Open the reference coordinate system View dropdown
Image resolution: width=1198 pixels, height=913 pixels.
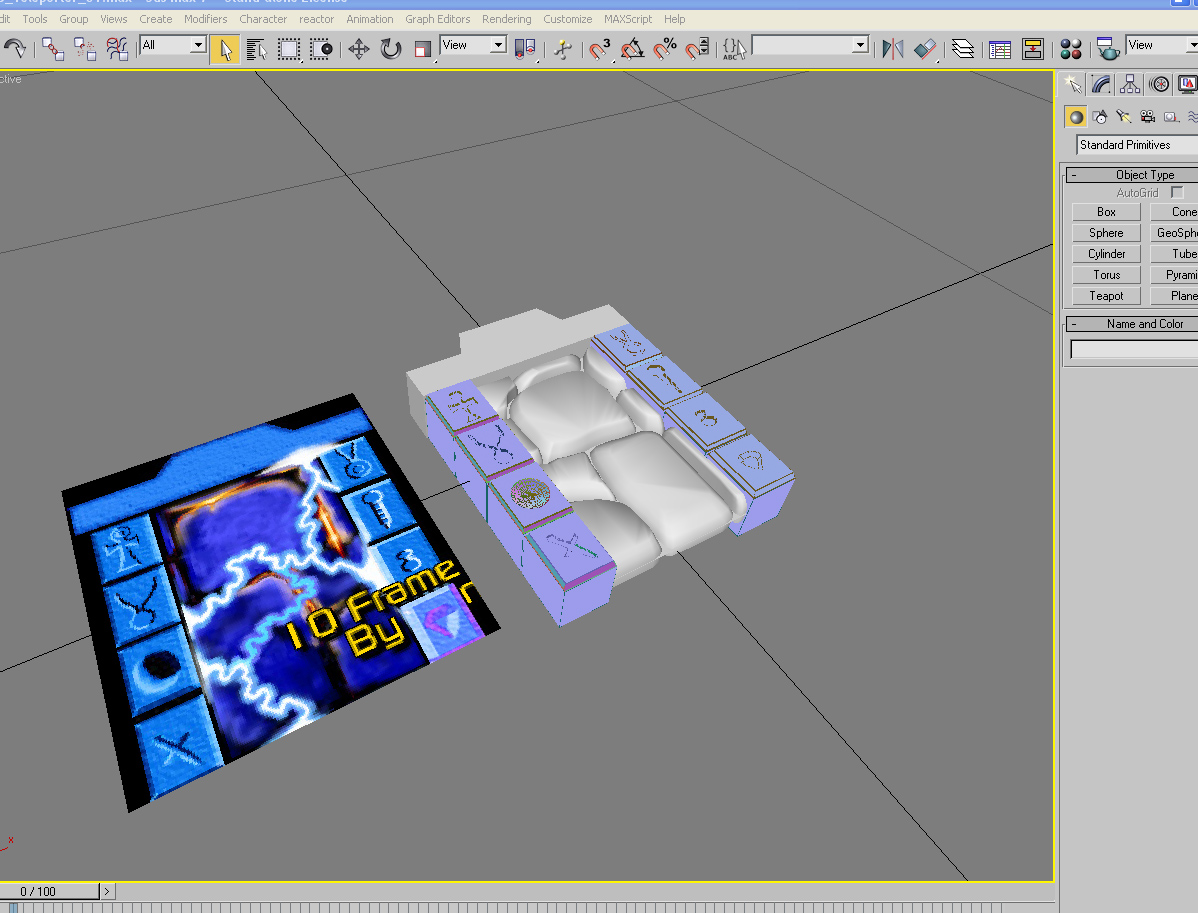point(474,45)
